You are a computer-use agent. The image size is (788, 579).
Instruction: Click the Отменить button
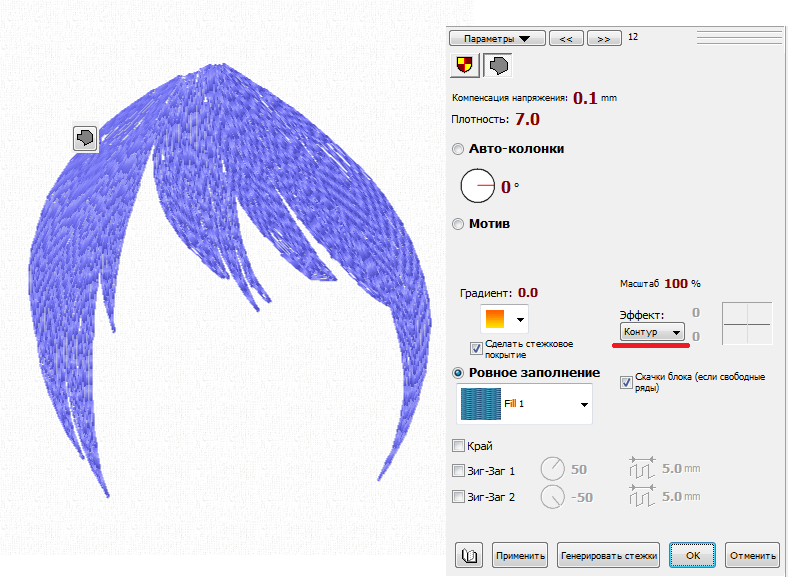click(x=752, y=555)
